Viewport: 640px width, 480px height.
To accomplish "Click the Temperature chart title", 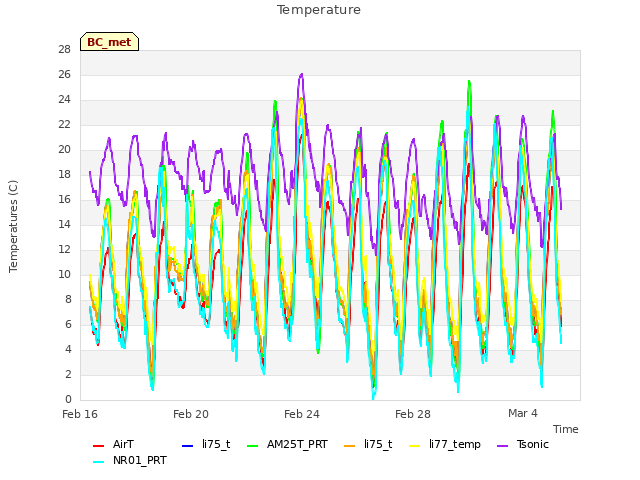I will click(319, 10).
